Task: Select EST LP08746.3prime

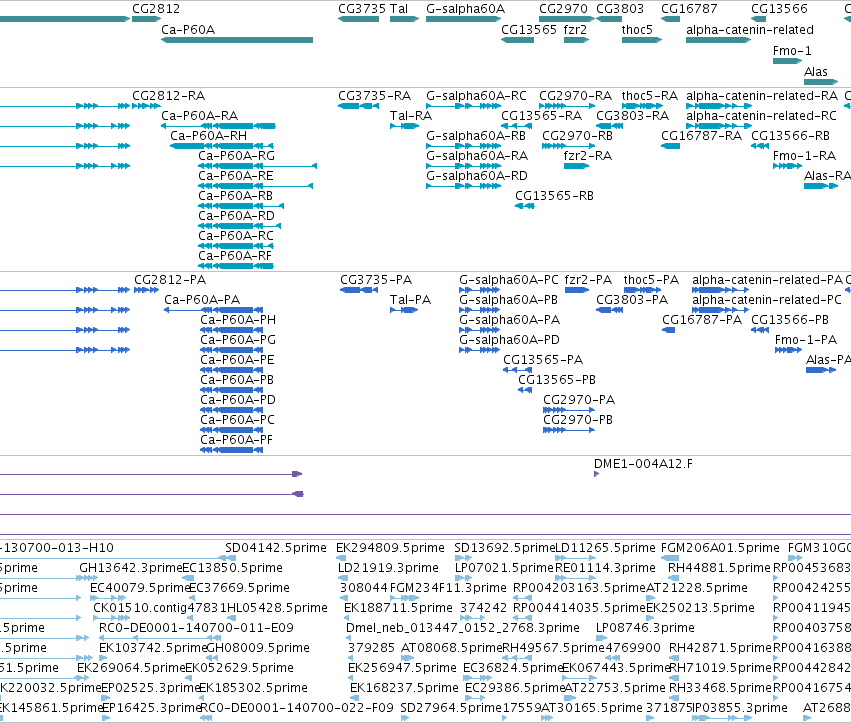Action: (645, 628)
